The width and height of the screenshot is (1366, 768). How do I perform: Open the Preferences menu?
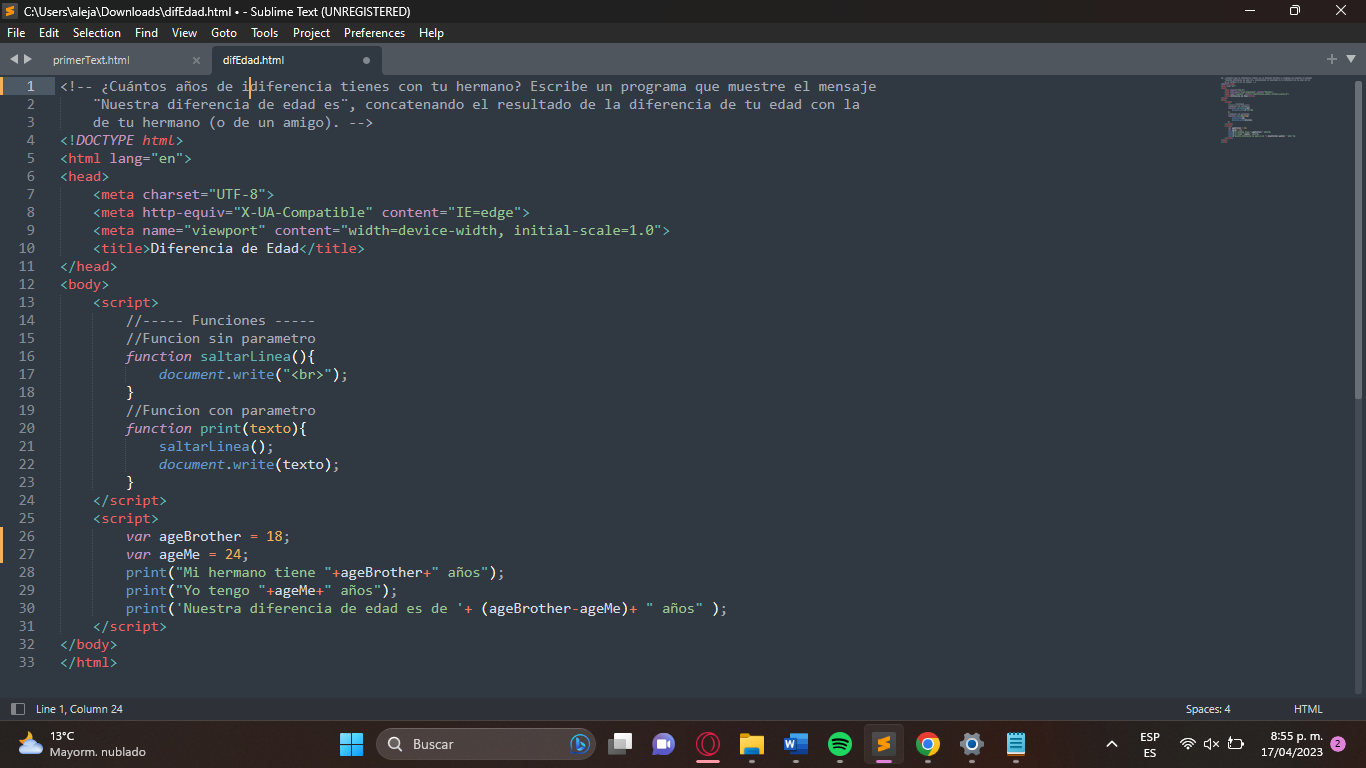point(374,33)
